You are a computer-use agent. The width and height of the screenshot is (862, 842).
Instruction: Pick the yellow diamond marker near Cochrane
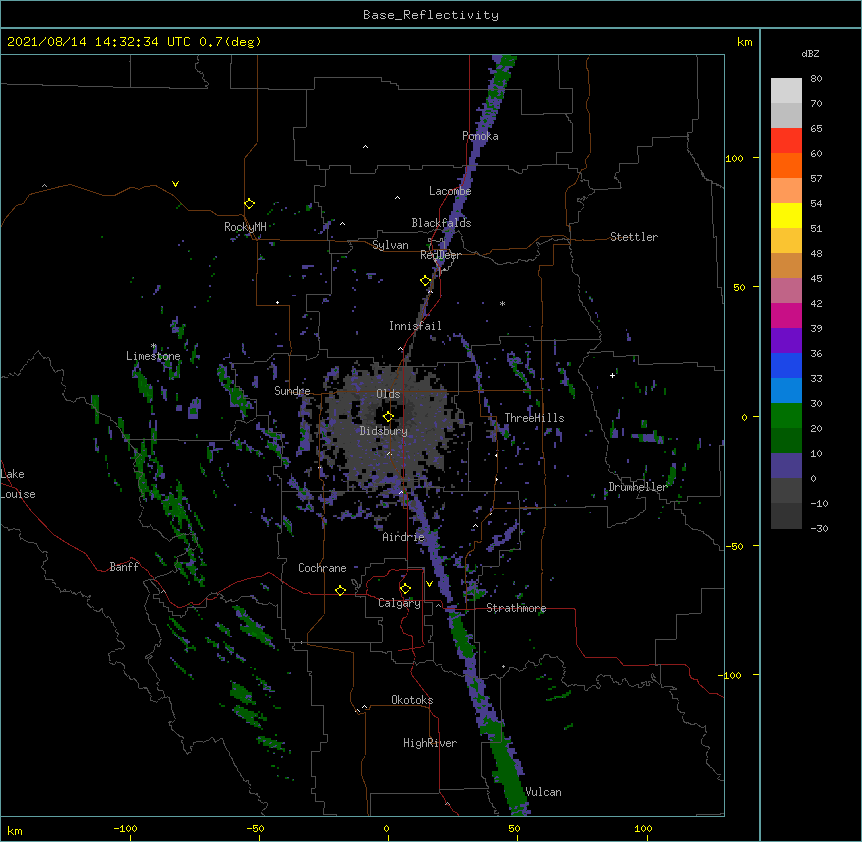pyautogui.click(x=340, y=590)
